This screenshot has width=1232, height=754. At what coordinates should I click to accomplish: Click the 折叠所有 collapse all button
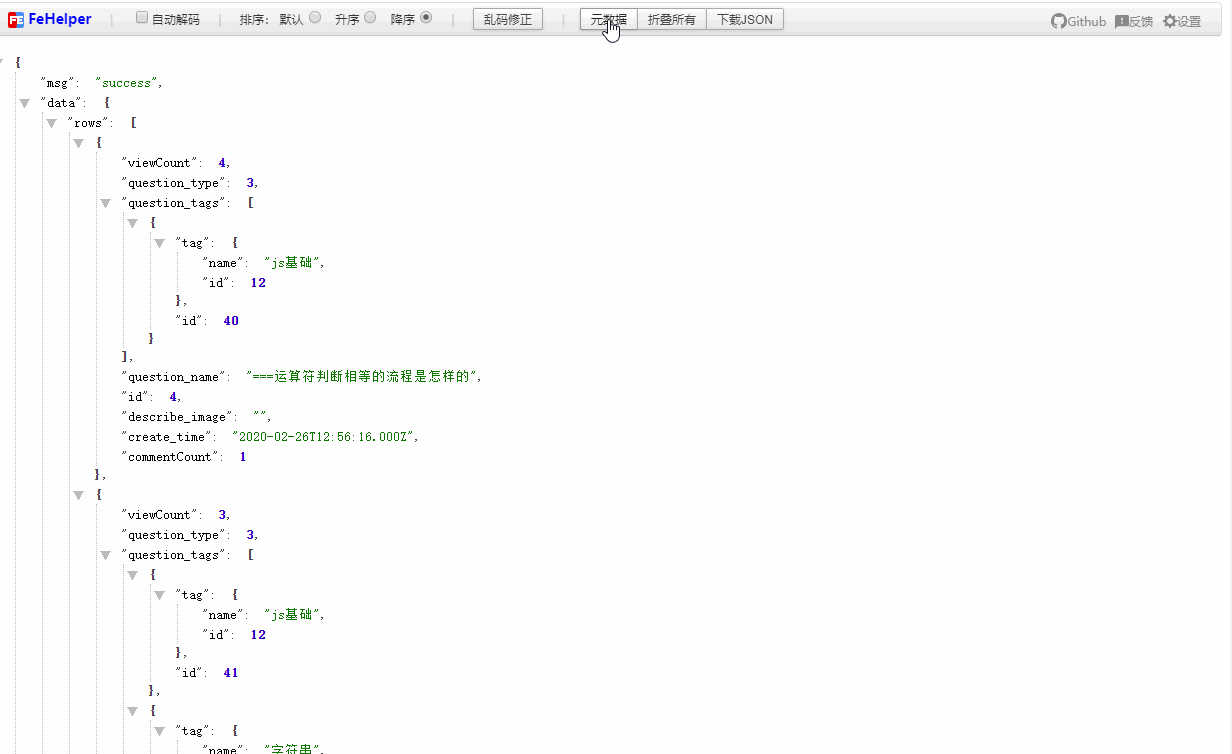(x=671, y=20)
